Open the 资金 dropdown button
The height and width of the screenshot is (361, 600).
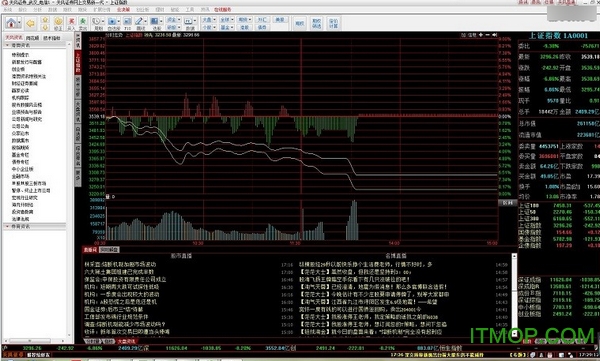(173, 20)
